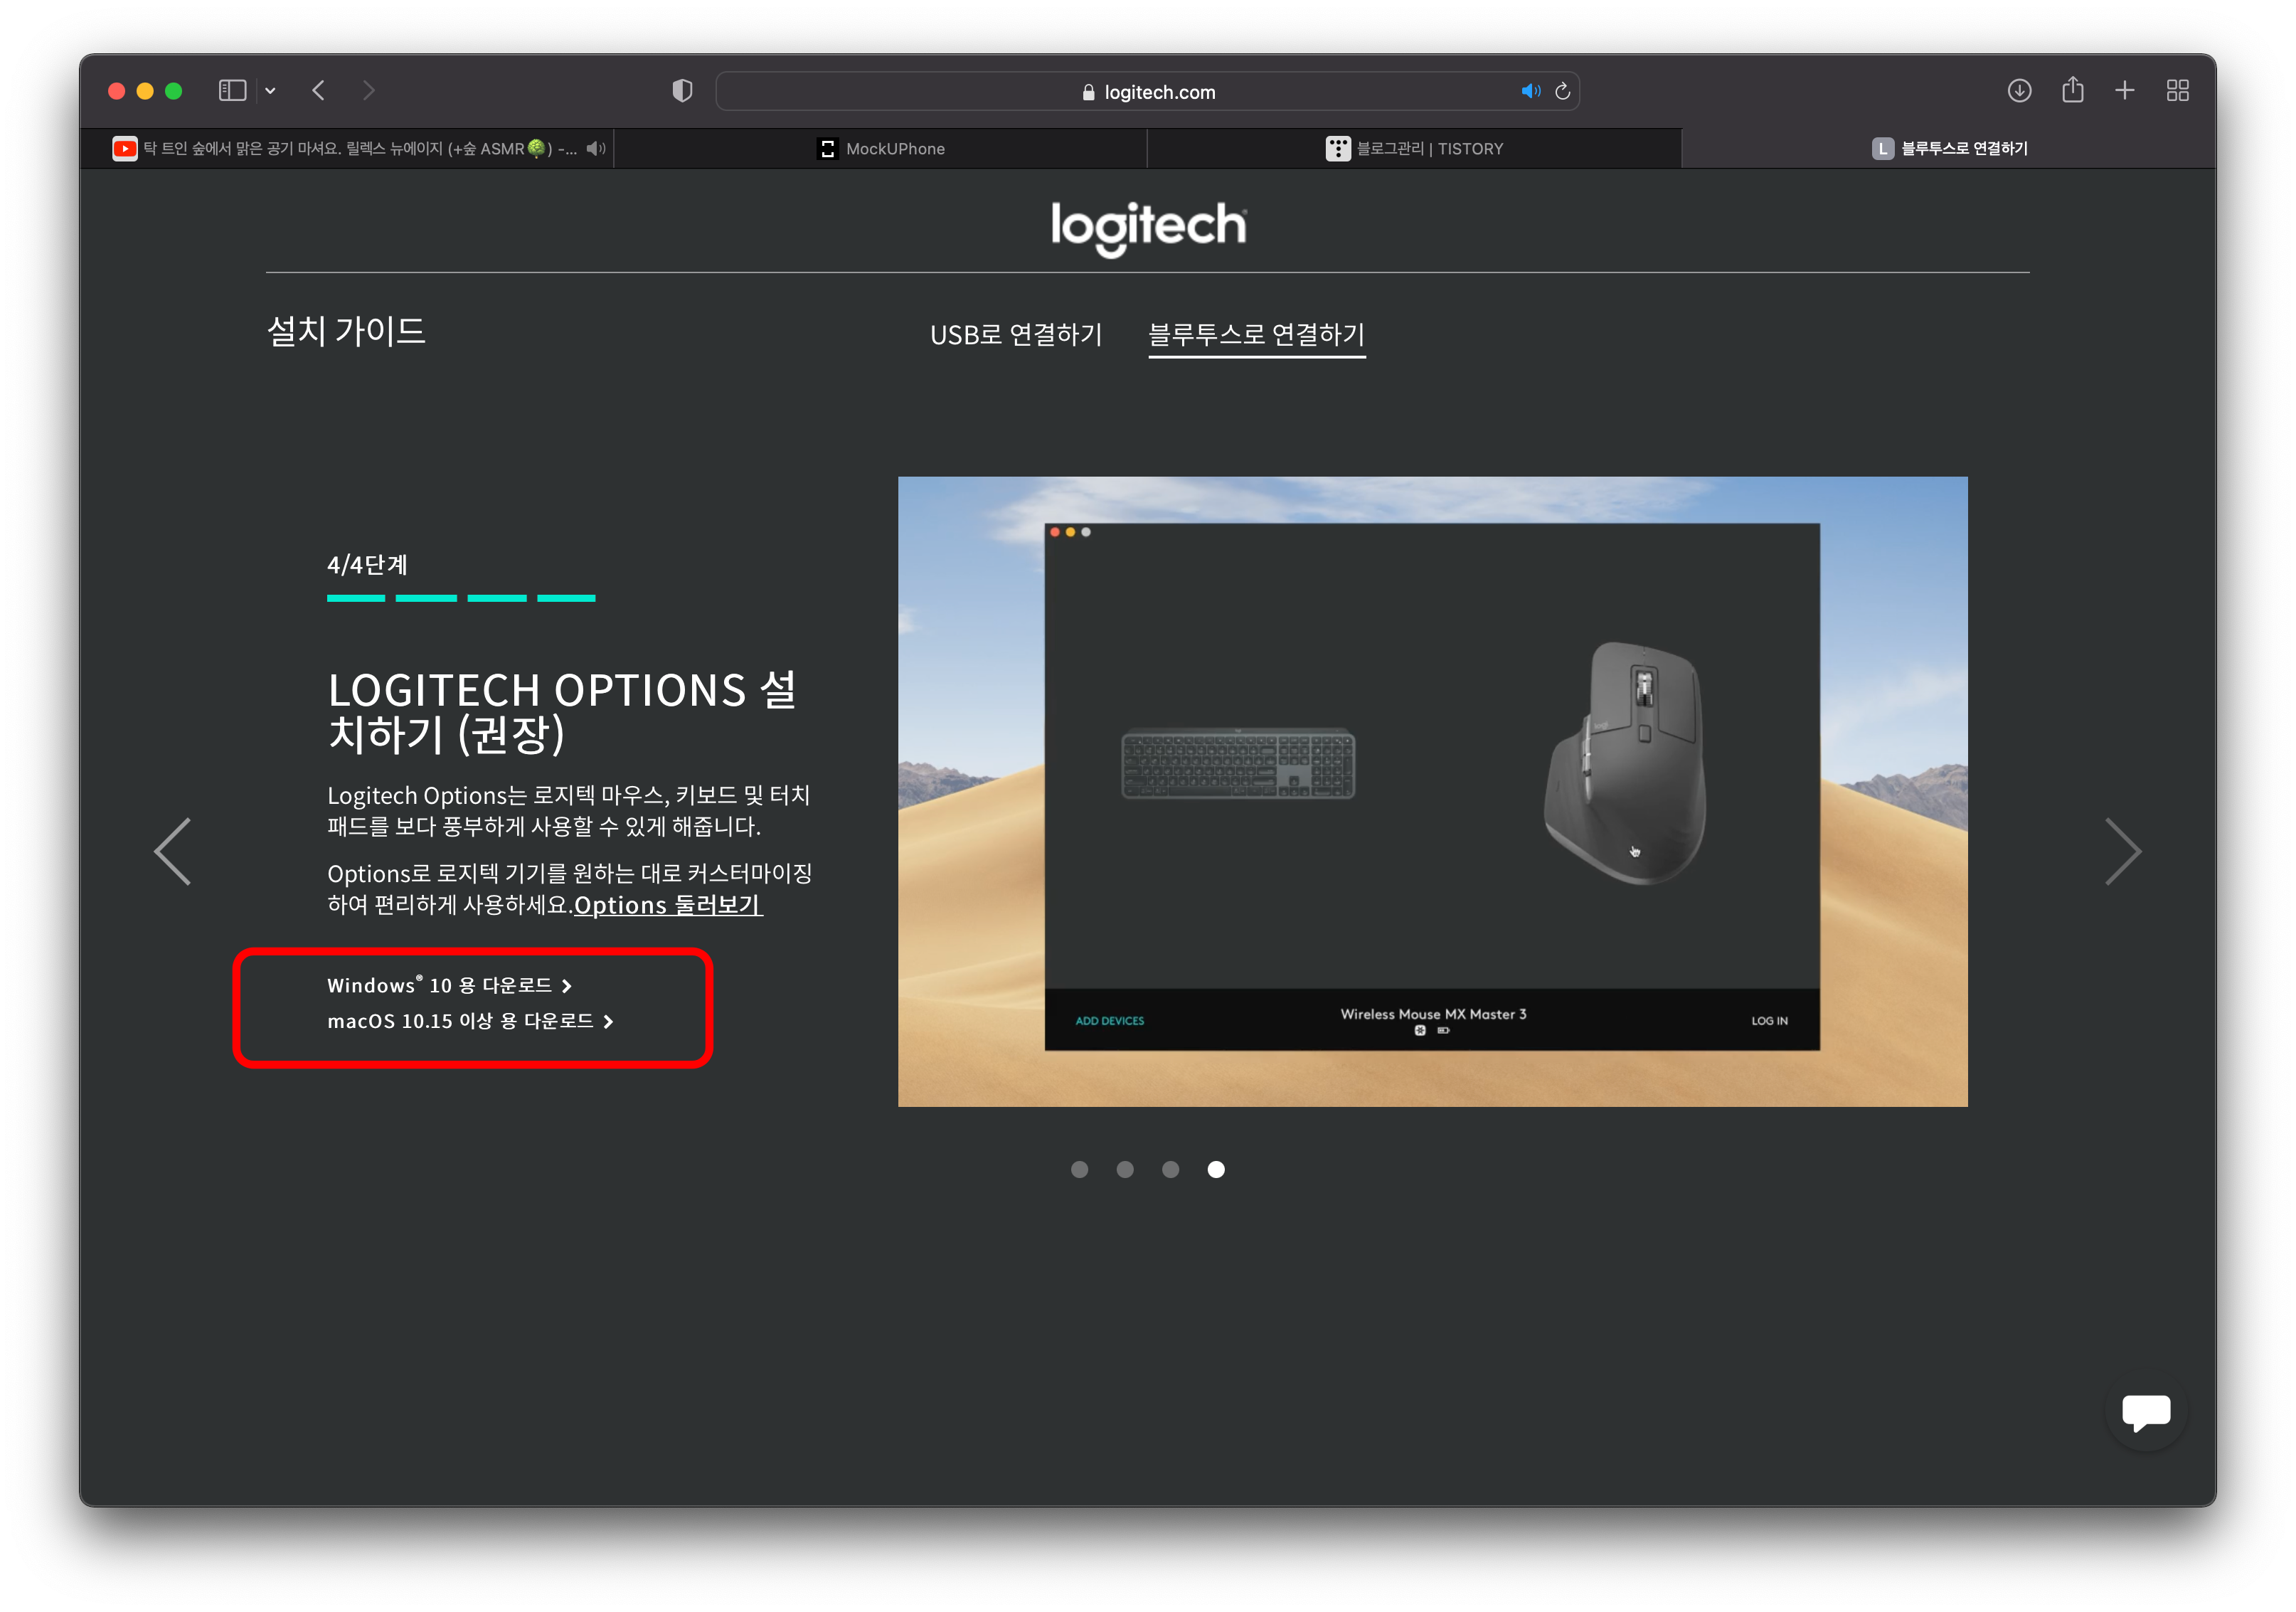
Task: Show tab overview grid icon
Action: point(2177,91)
